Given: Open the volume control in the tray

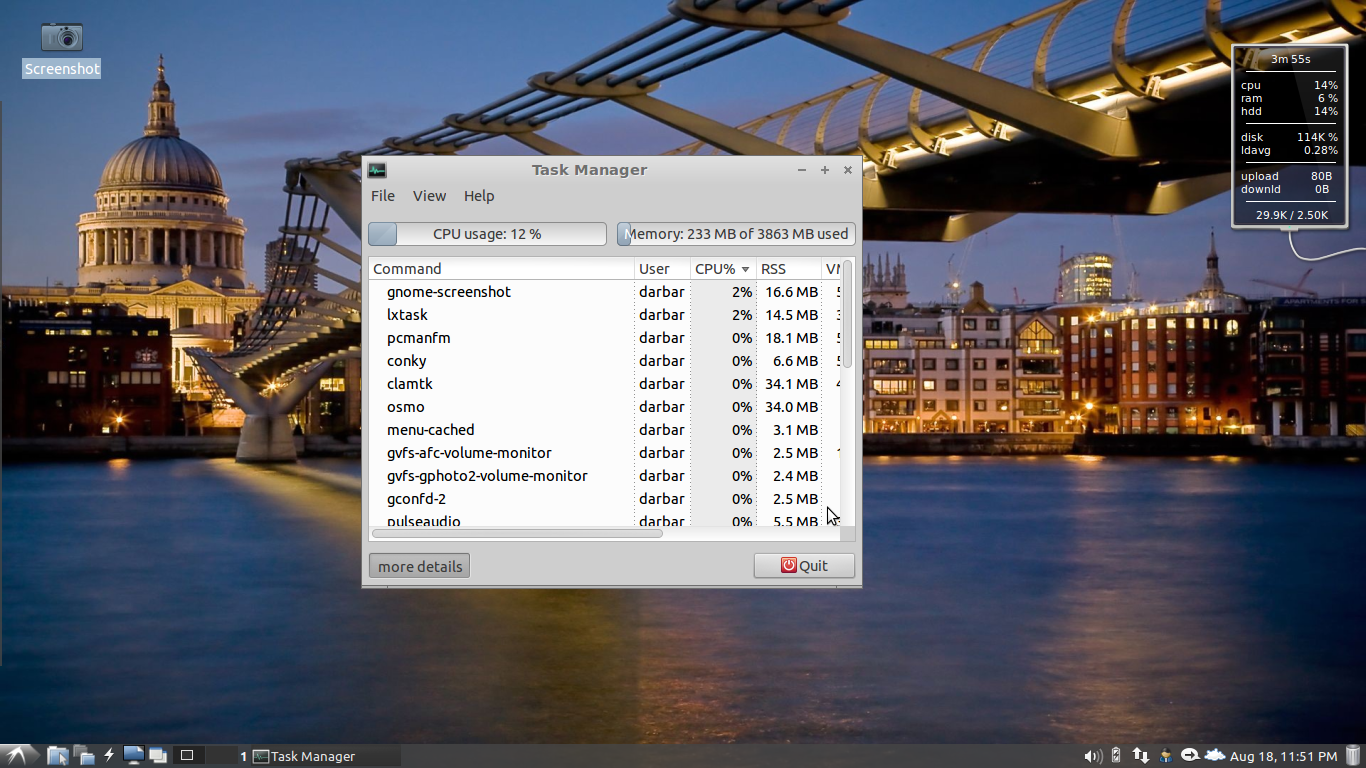Looking at the screenshot, I should (x=1093, y=756).
